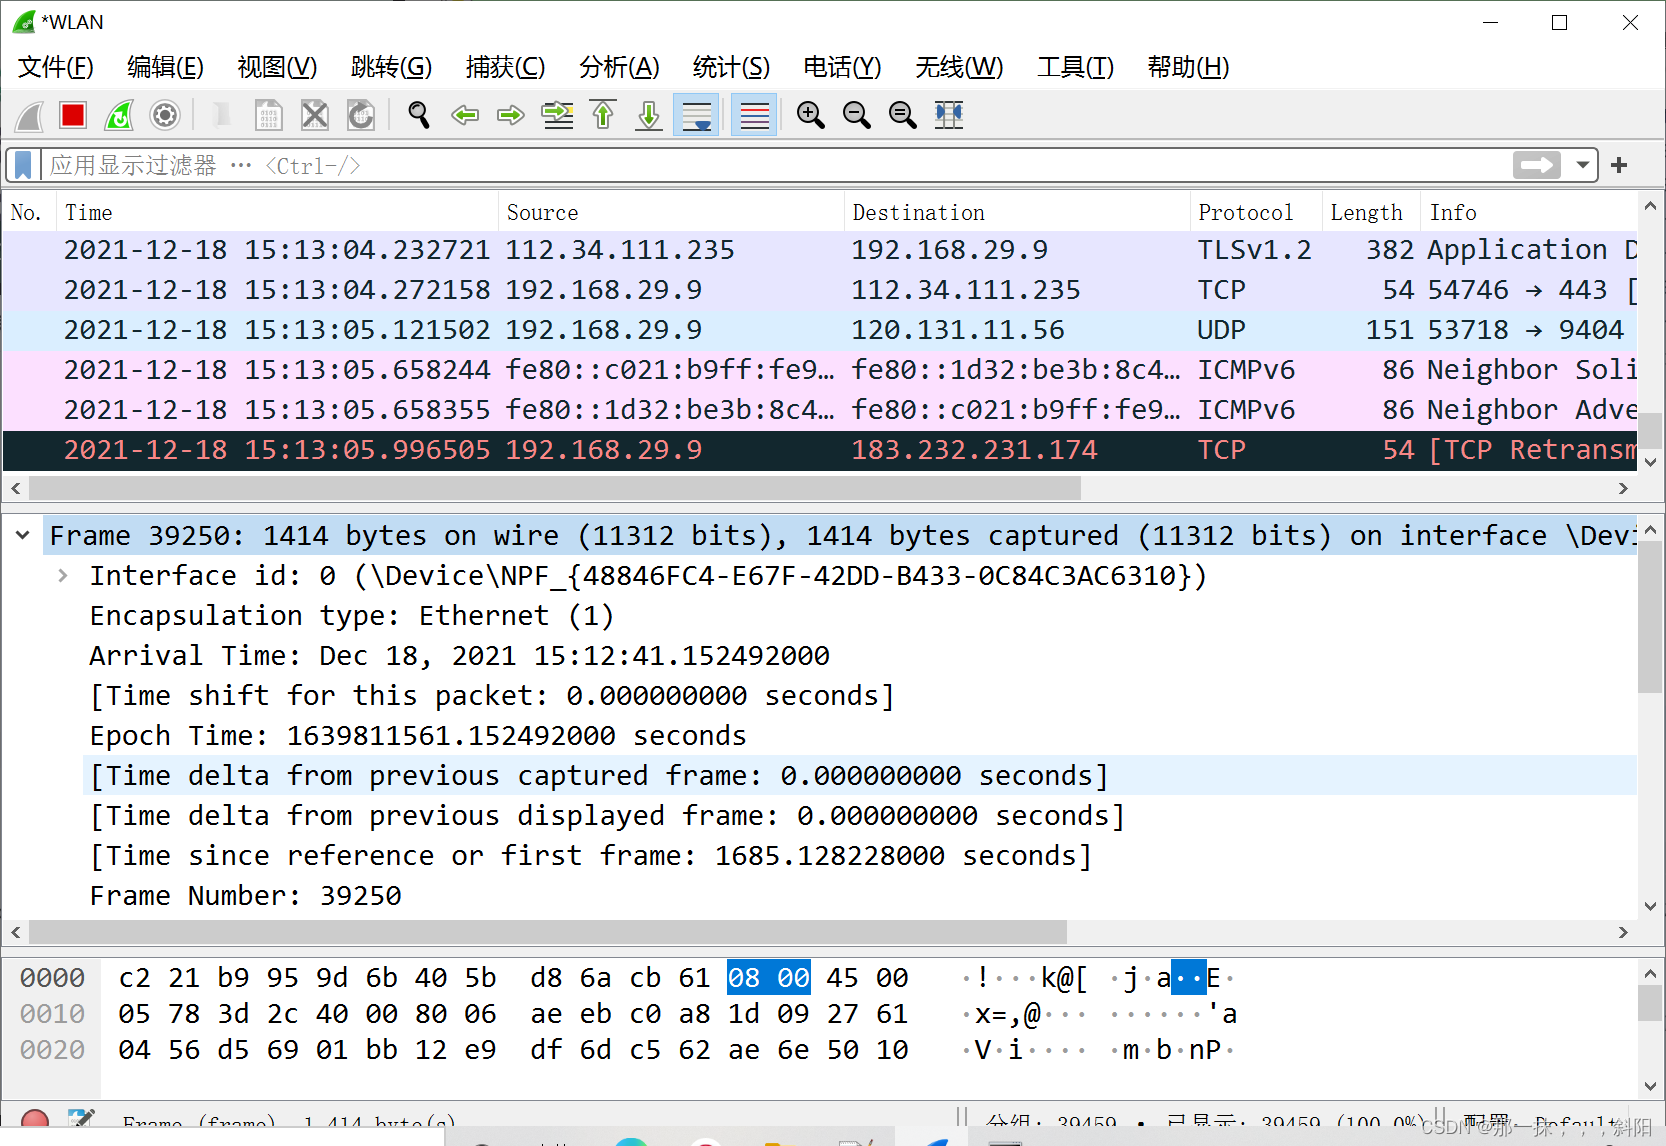1666x1146 pixels.
Task: Add a display filter button with plus icon
Action: point(1620,165)
